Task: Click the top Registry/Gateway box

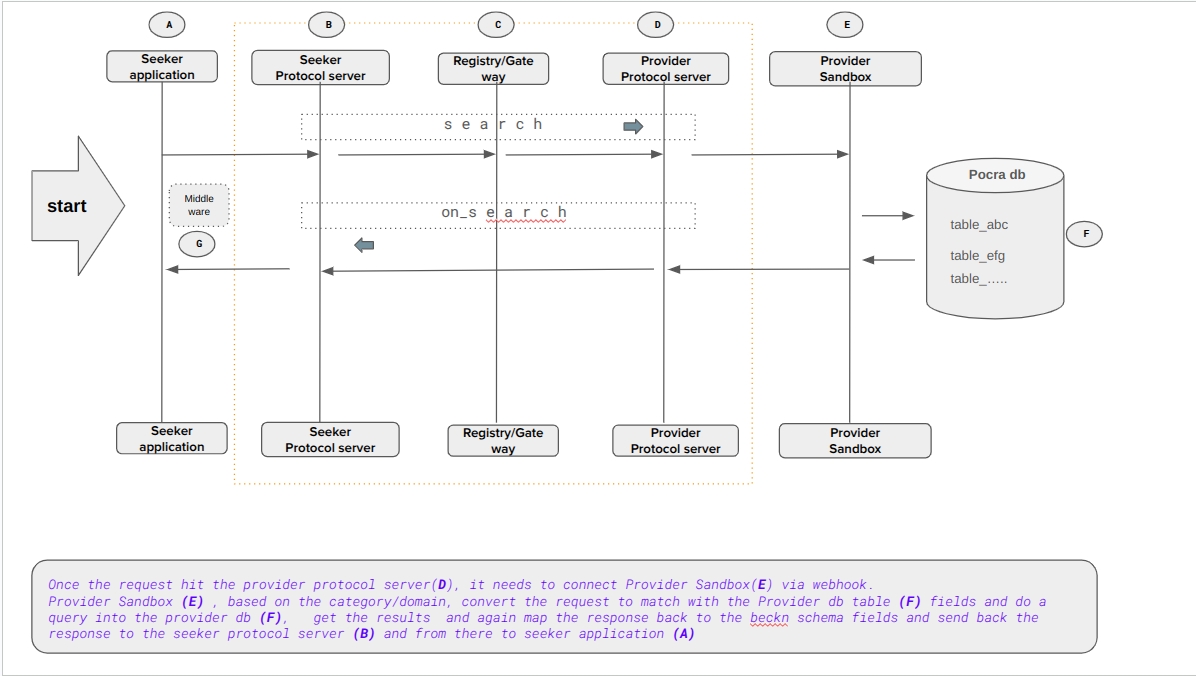Action: point(493,68)
